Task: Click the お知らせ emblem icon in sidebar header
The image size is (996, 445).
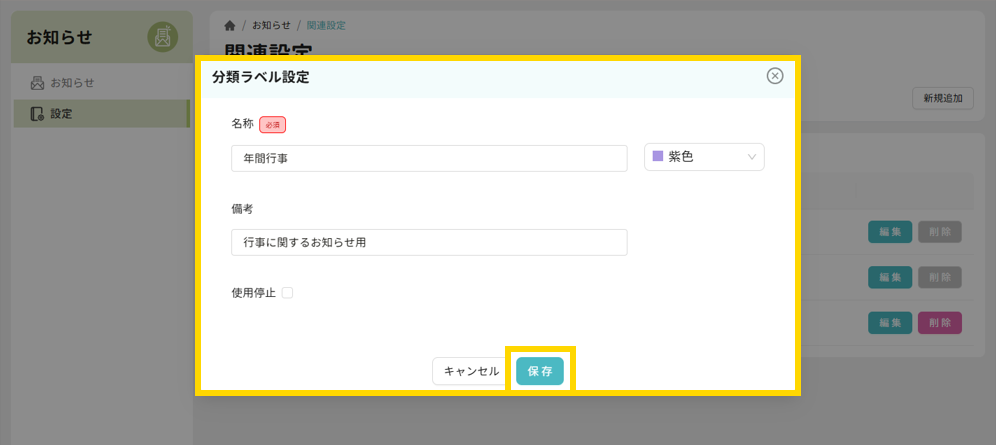Action: [162, 37]
